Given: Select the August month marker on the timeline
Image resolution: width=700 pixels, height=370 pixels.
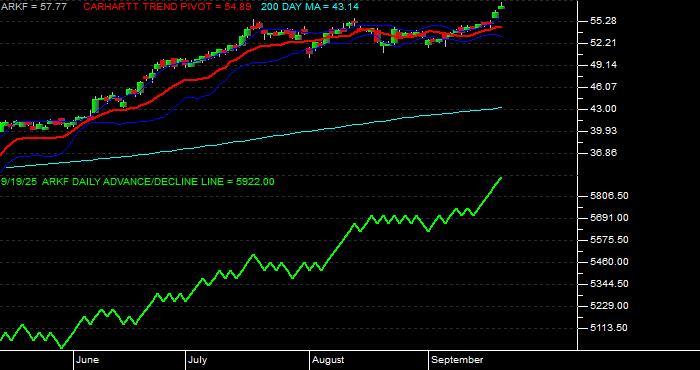Looking at the screenshot, I should point(328,360).
